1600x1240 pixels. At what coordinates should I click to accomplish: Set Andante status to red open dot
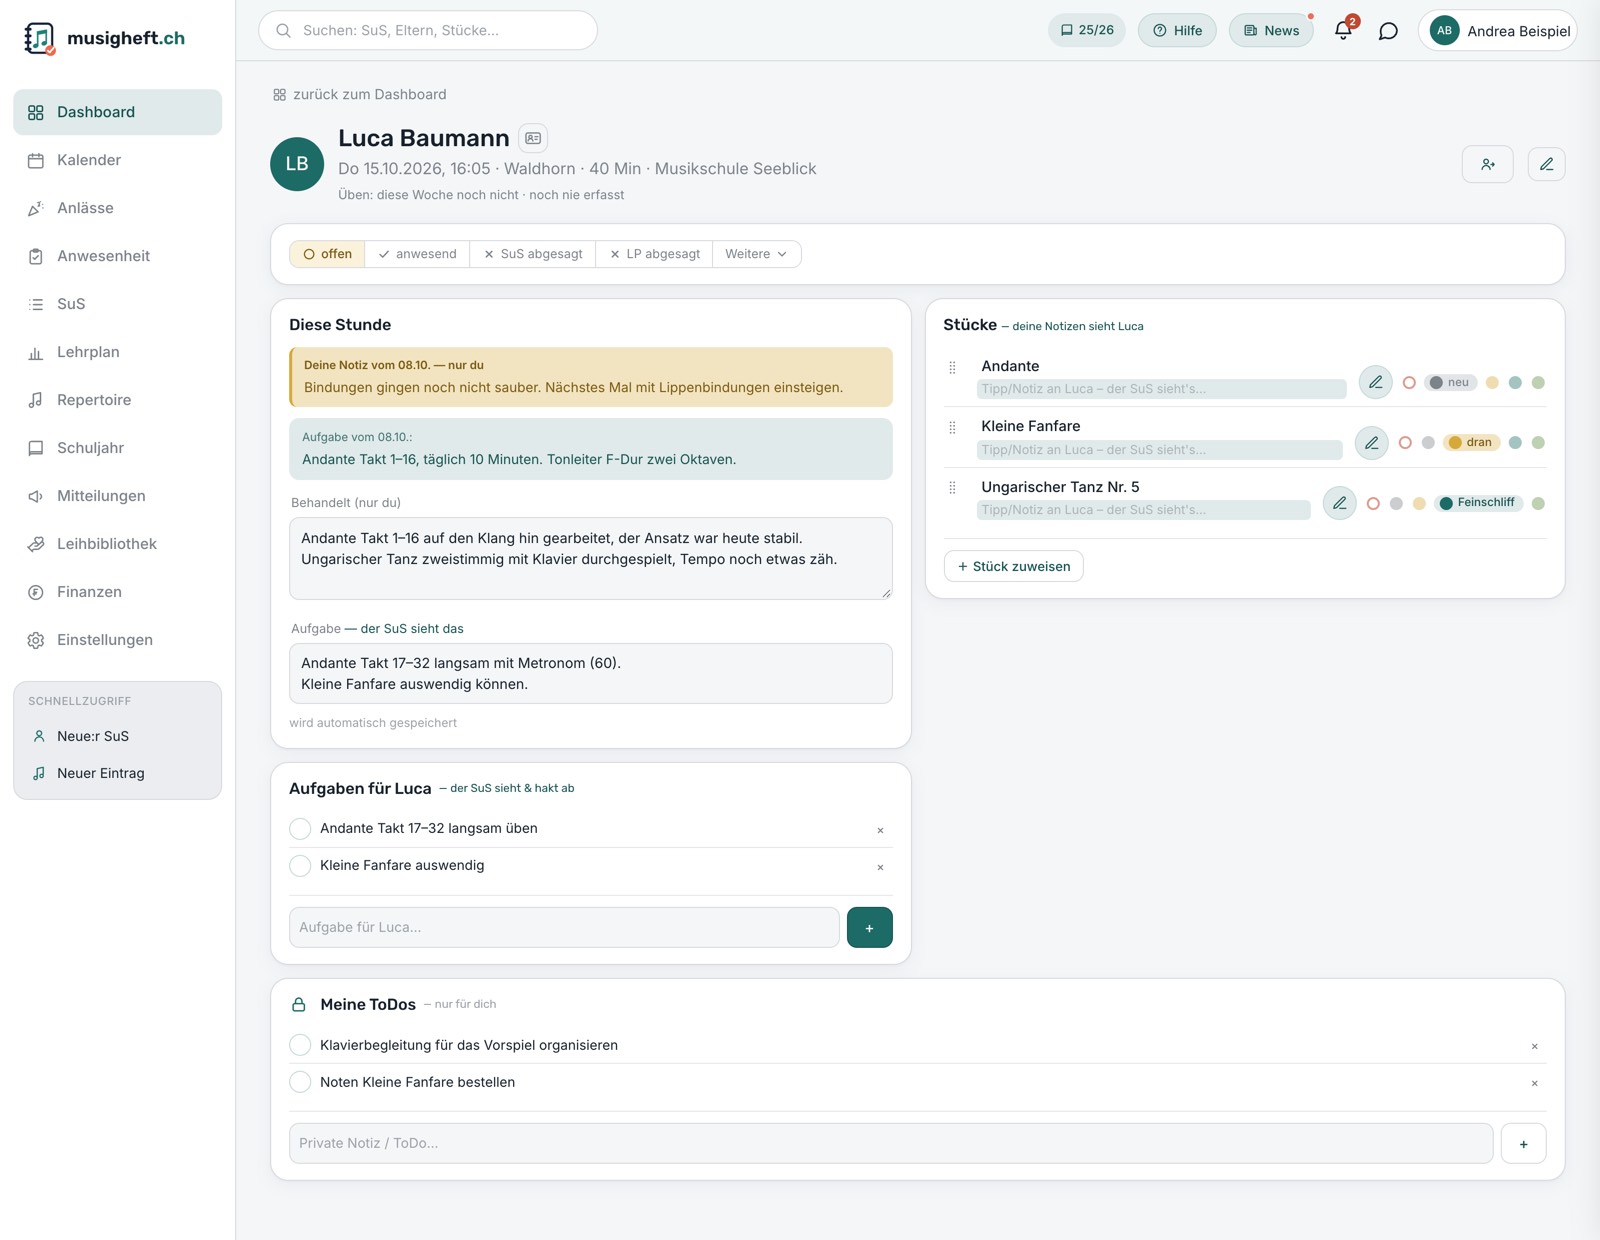[x=1409, y=382]
